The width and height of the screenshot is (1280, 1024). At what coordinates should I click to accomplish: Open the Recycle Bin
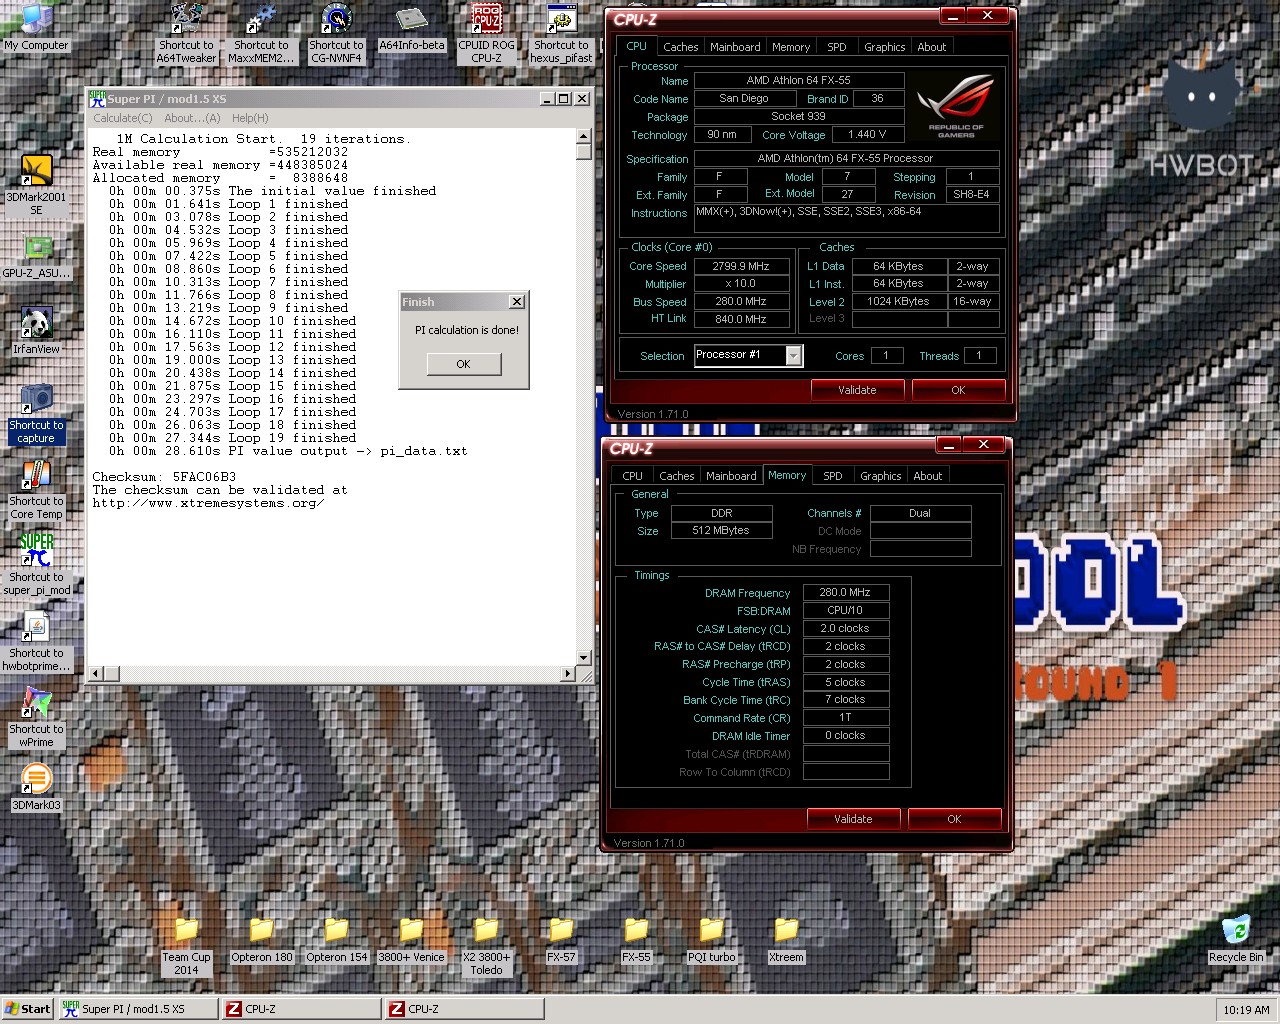[x=1236, y=940]
